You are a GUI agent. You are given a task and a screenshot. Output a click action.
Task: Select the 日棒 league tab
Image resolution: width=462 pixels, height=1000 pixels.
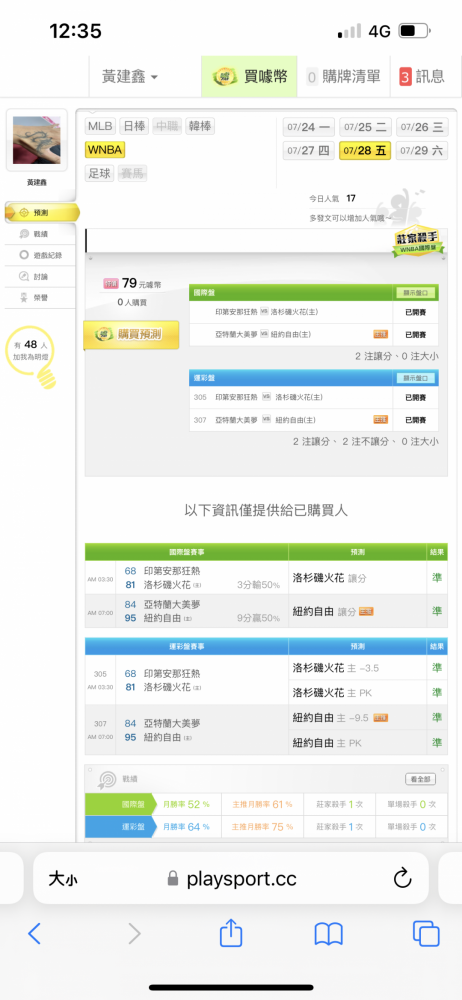[x=134, y=126]
